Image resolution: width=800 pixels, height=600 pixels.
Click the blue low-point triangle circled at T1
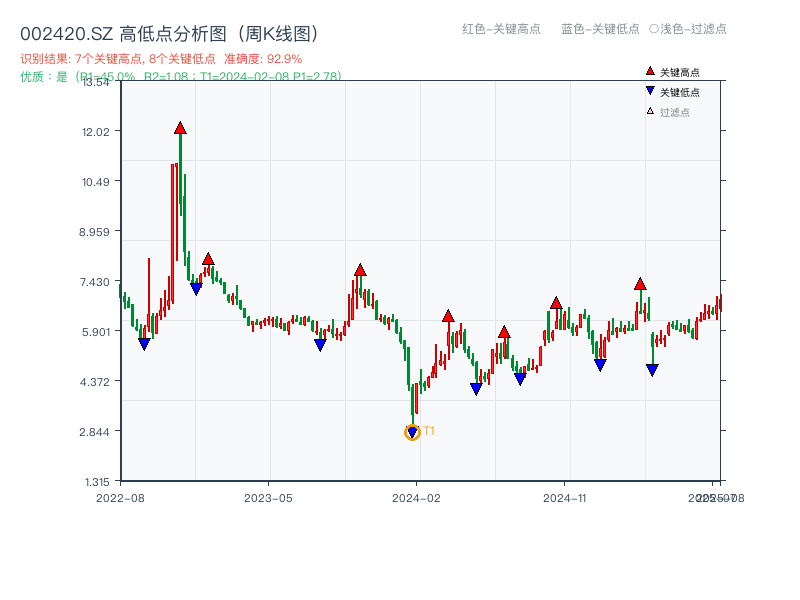[x=412, y=433]
